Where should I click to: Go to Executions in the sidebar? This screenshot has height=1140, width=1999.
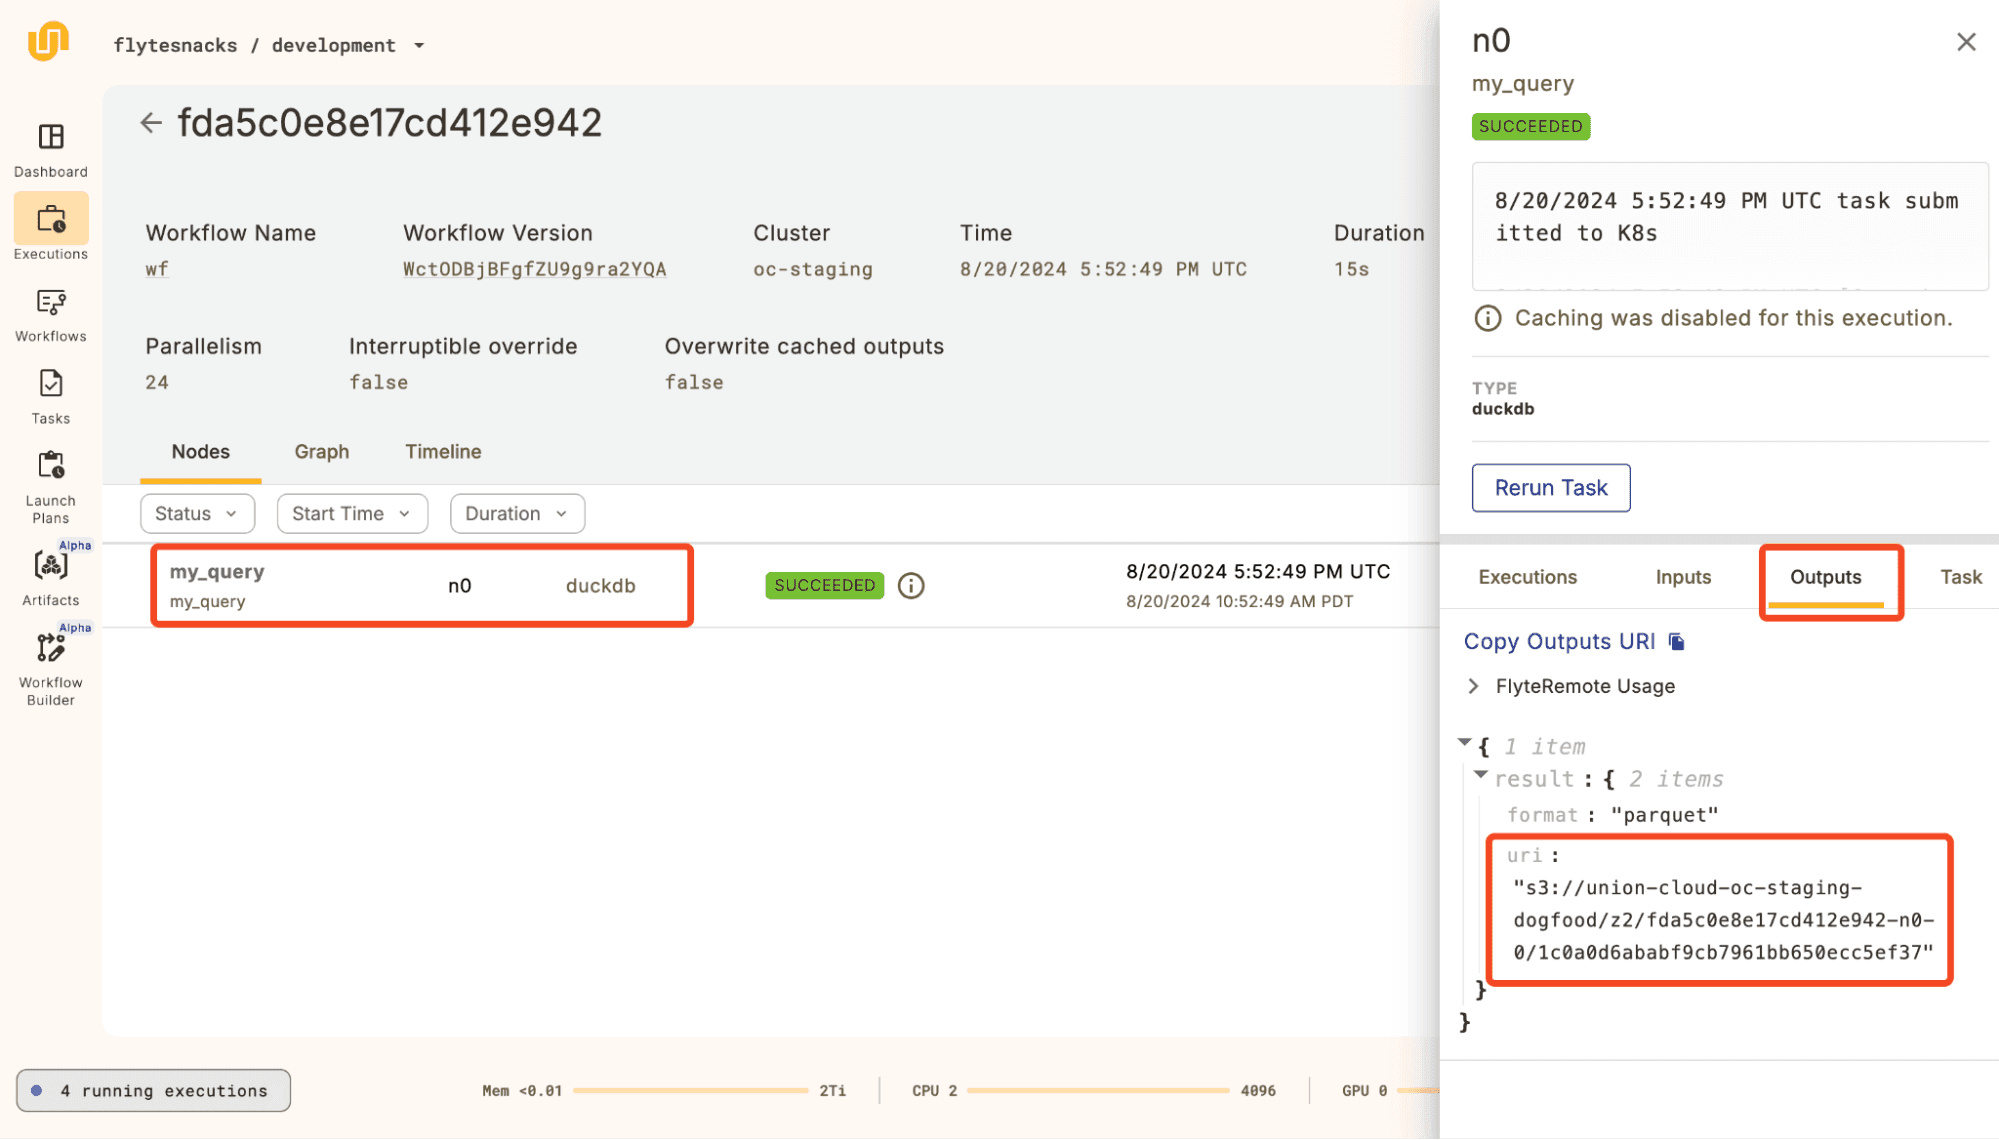tap(51, 220)
